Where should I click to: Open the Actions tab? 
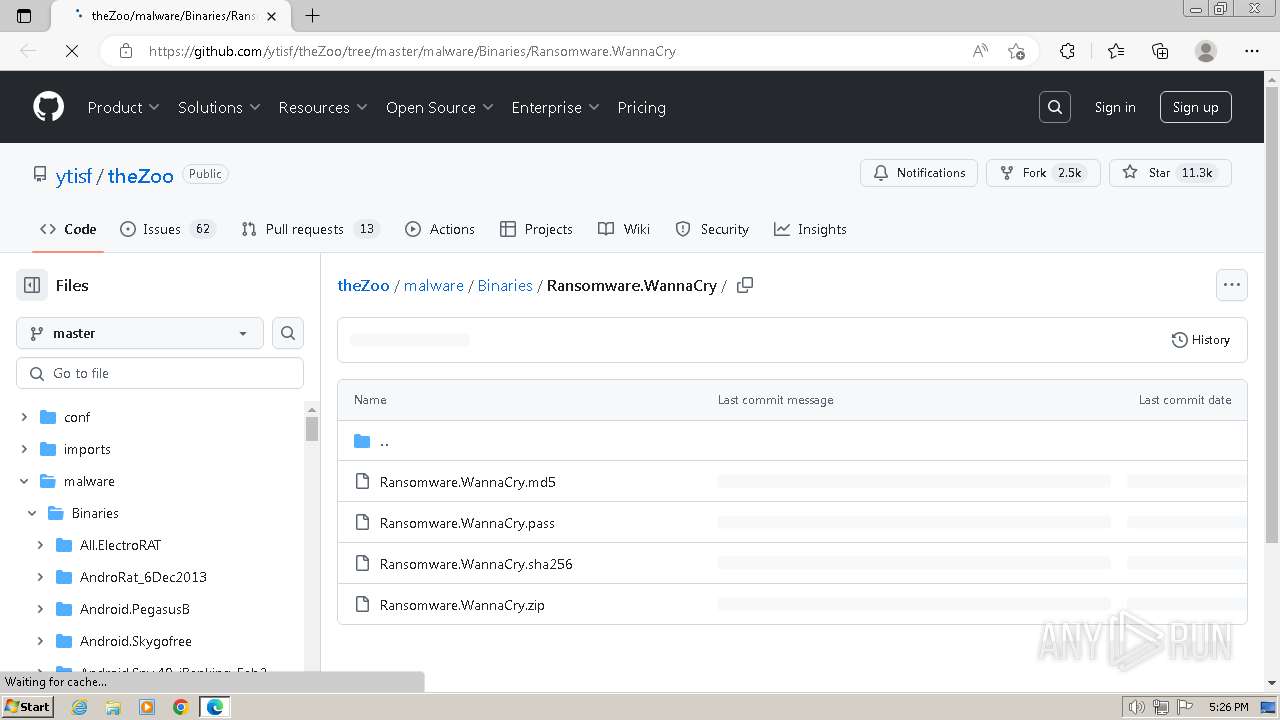(440, 229)
